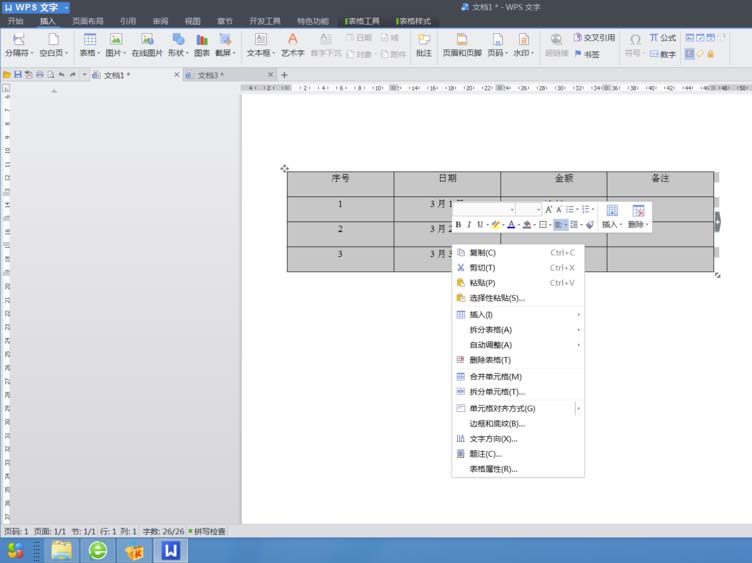Click the table move handle at top-left
The width and height of the screenshot is (752, 563).
284,168
